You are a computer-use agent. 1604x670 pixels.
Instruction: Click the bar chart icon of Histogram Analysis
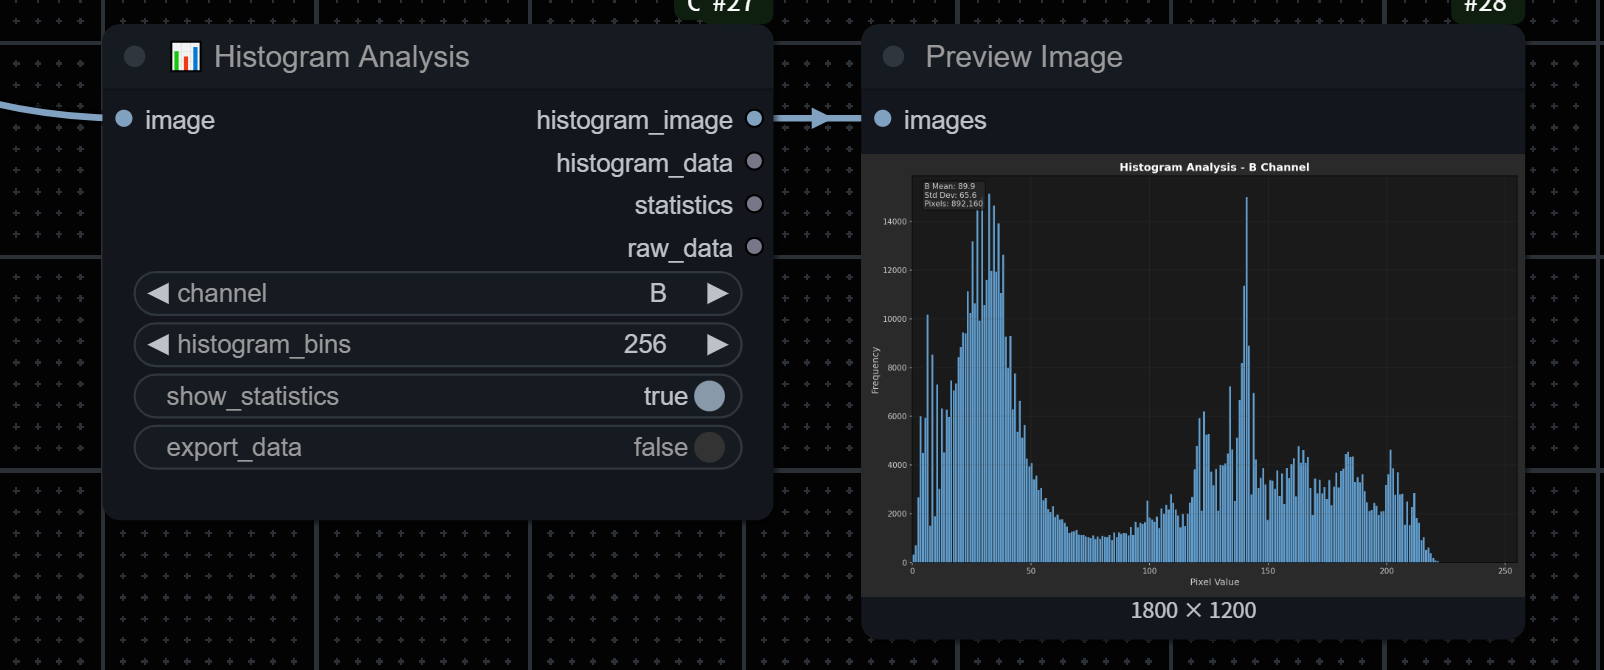(186, 57)
